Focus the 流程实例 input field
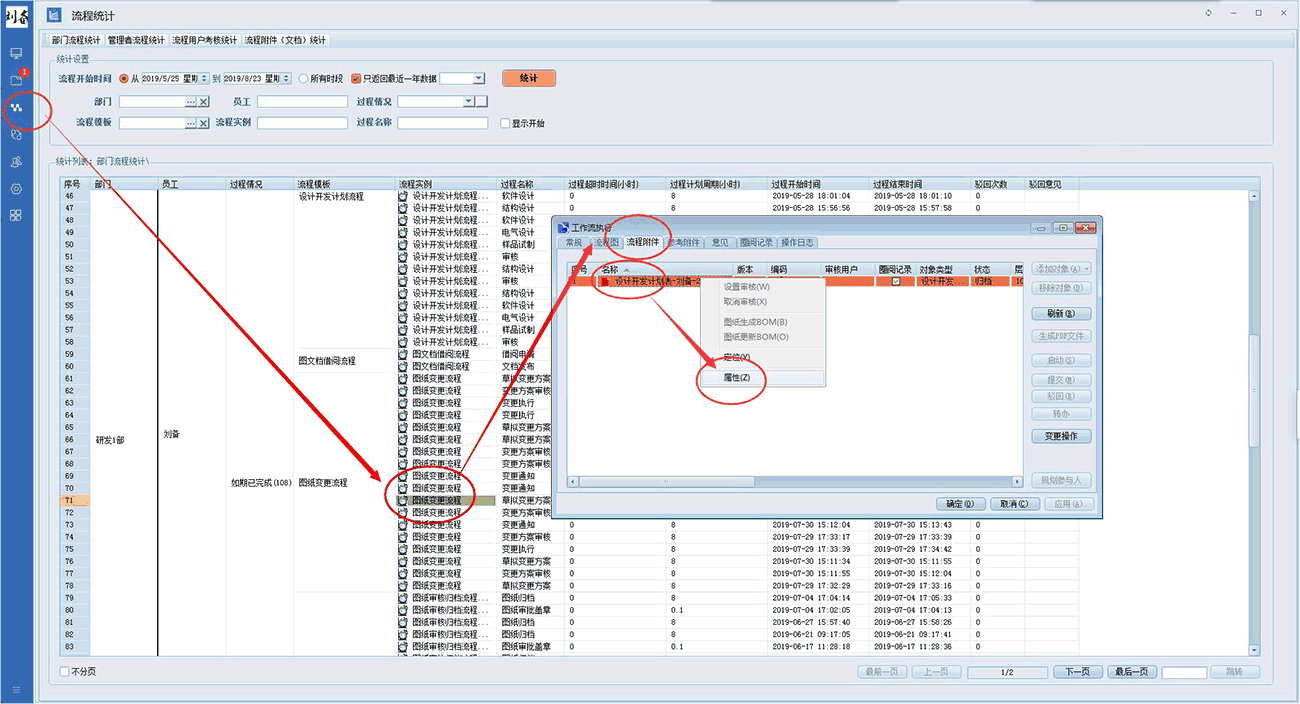This screenshot has height=704, width=1300. pyautogui.click(x=302, y=123)
